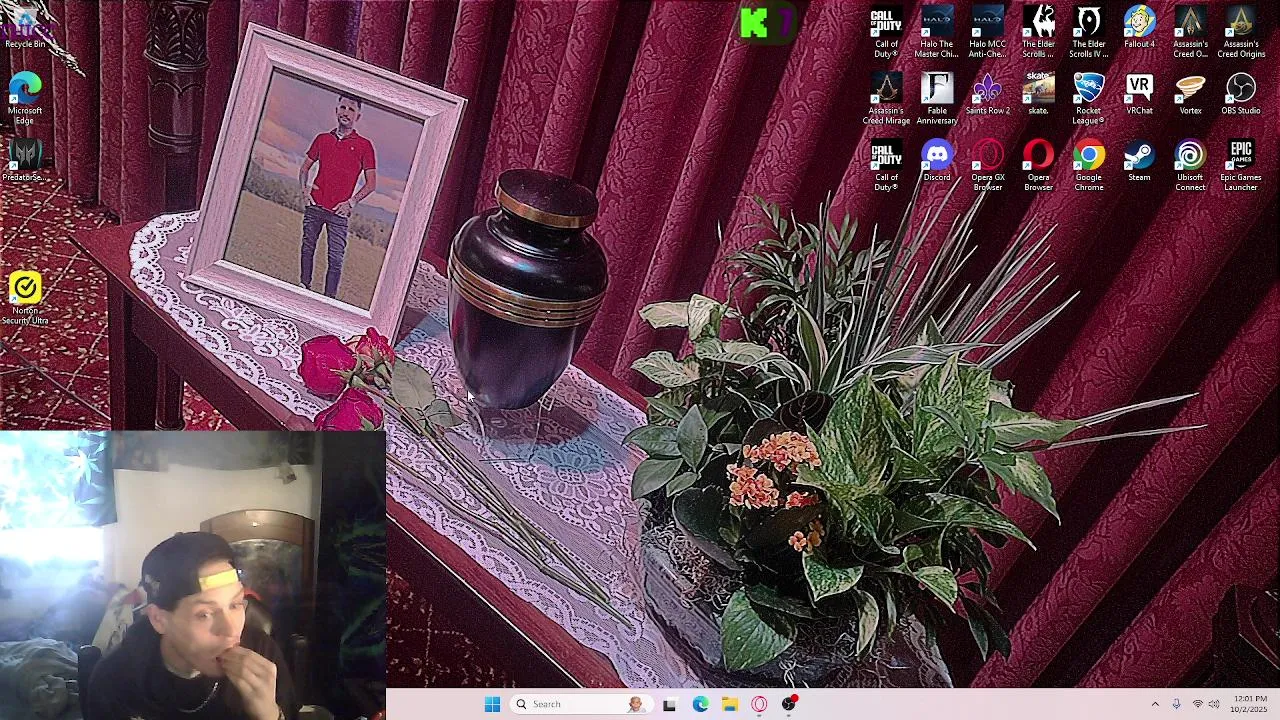Click the taskbar Search box
The height and width of the screenshot is (720, 1280).
point(582,704)
